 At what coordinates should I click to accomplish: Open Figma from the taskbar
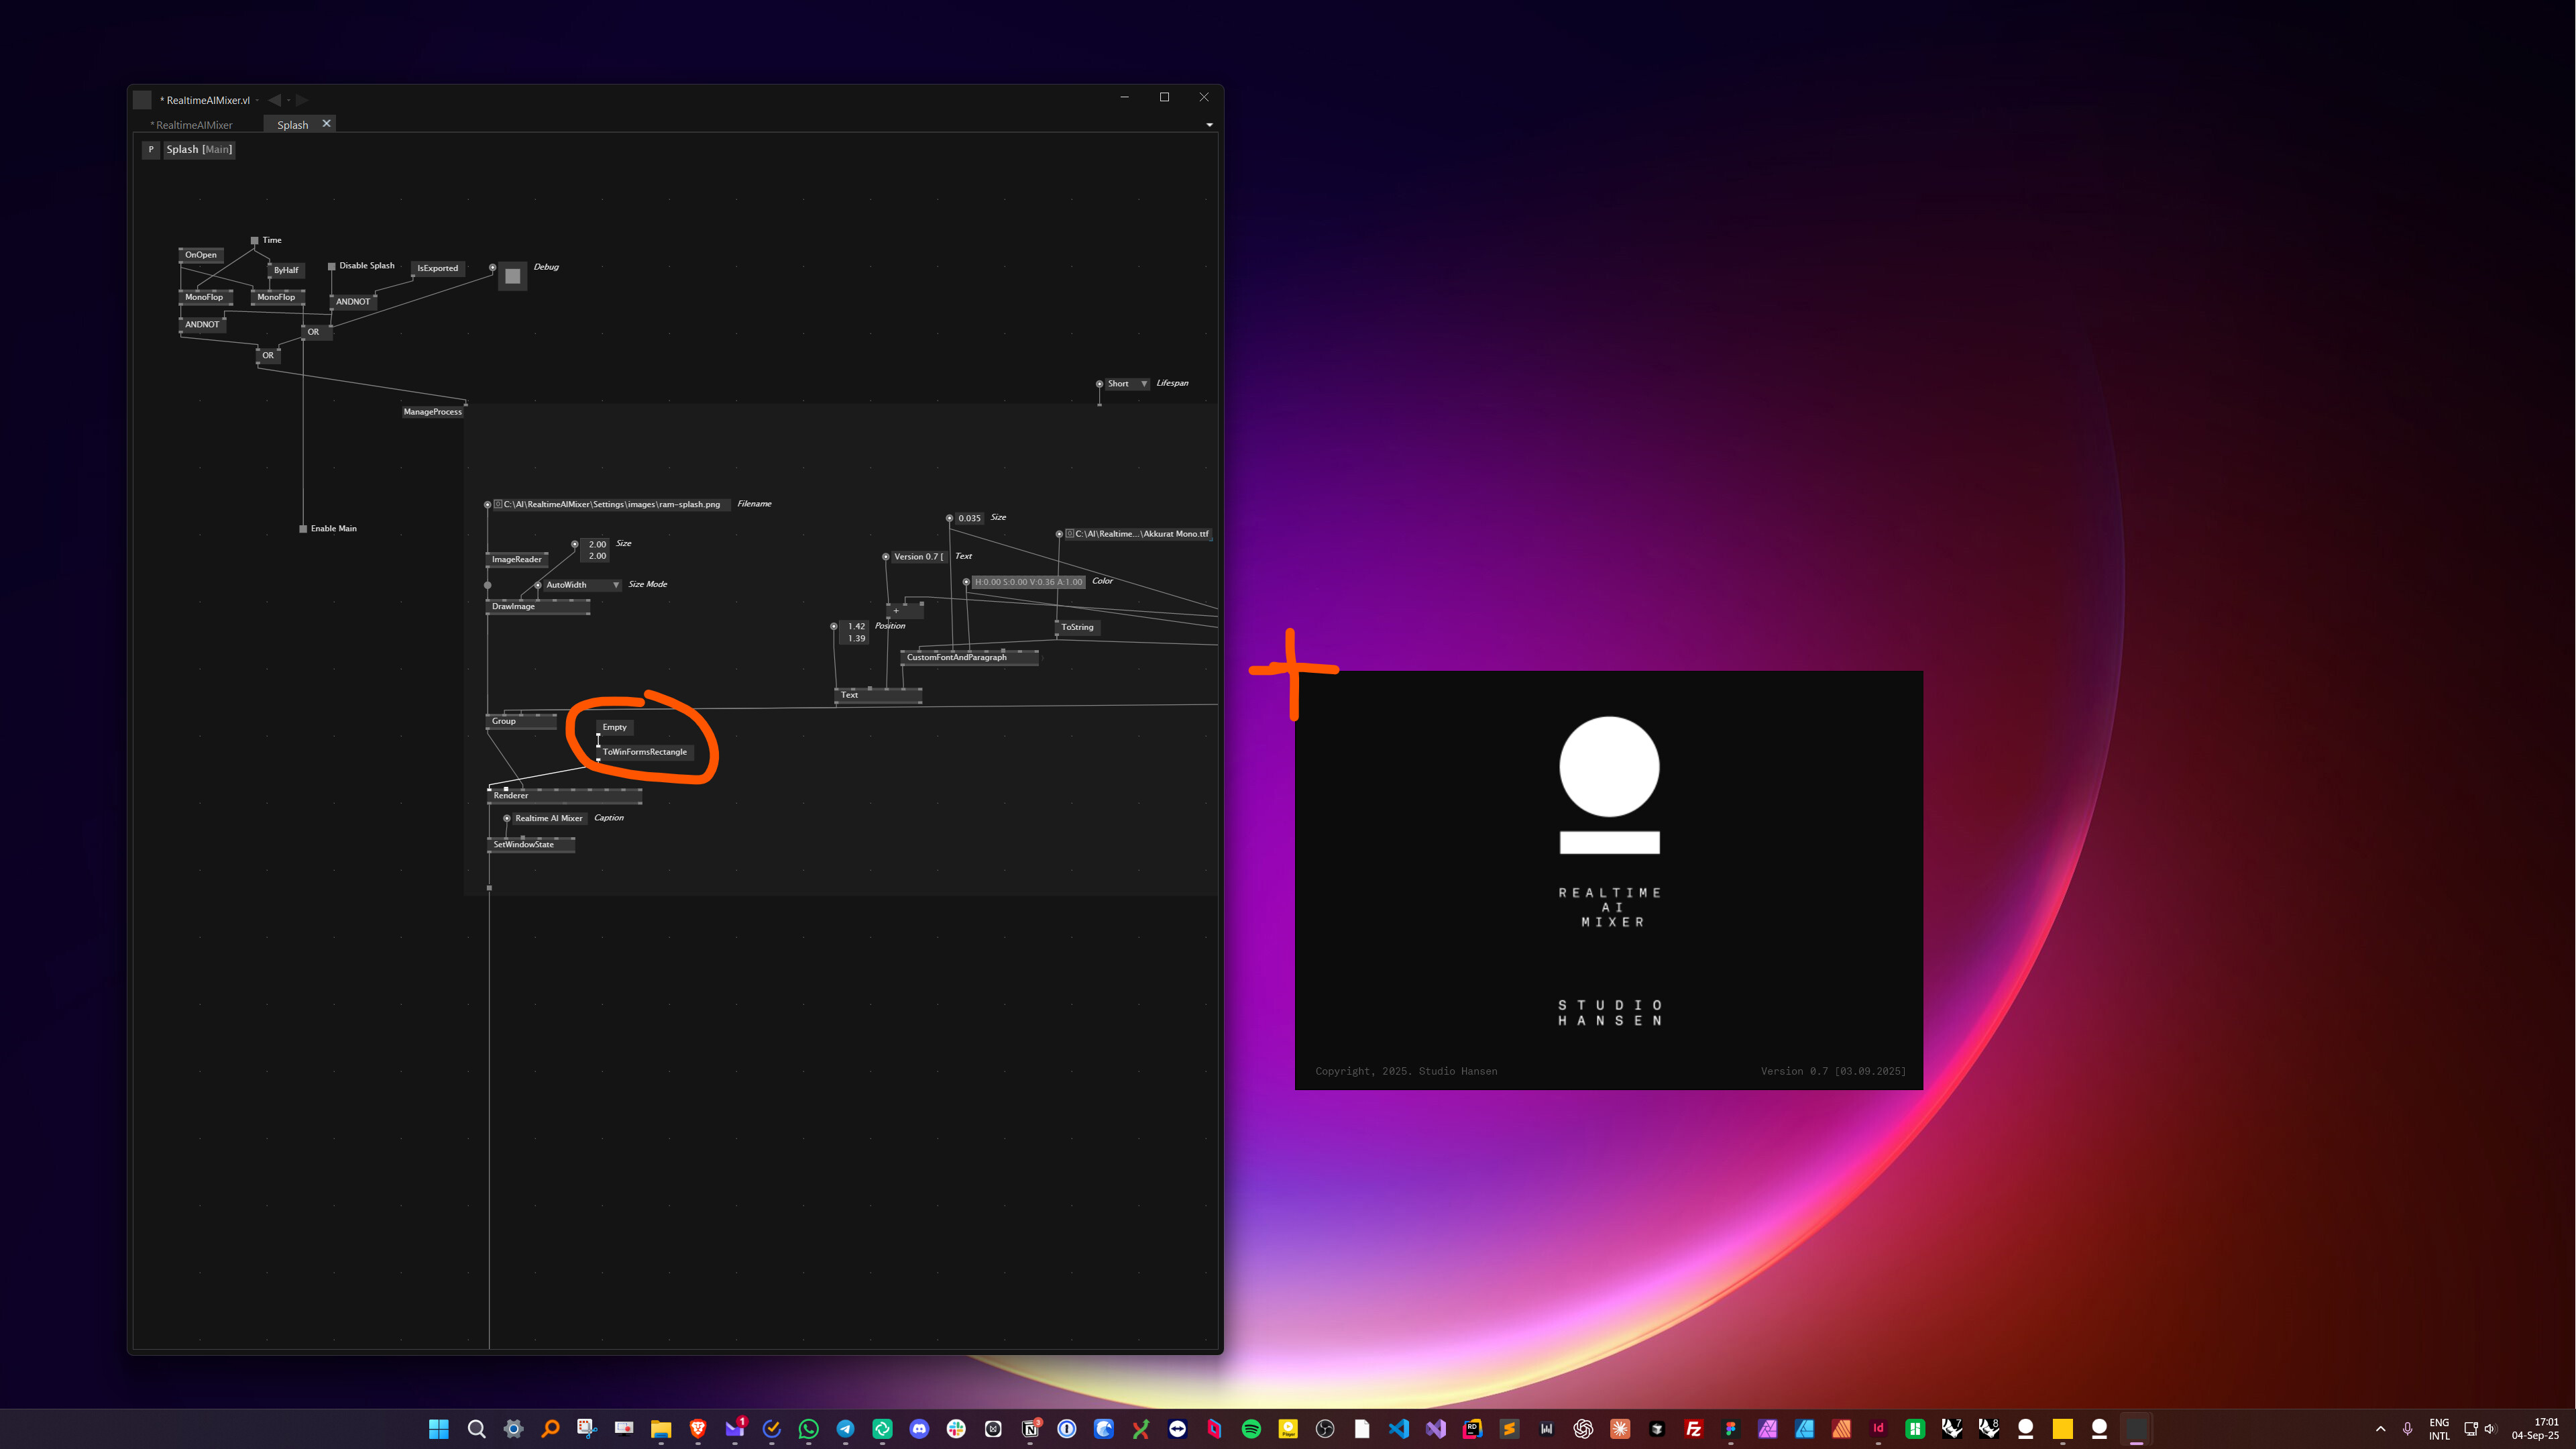click(x=1730, y=1428)
